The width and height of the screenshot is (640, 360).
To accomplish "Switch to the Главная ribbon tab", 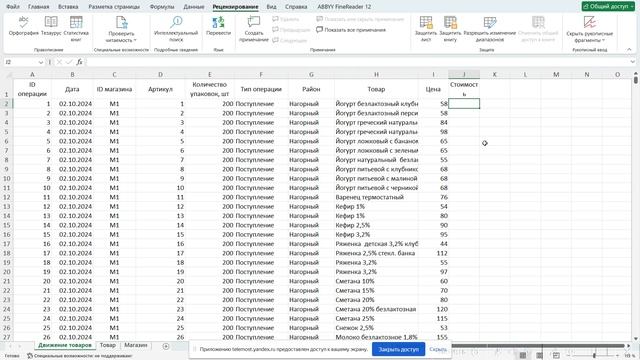I will click(x=38, y=7).
